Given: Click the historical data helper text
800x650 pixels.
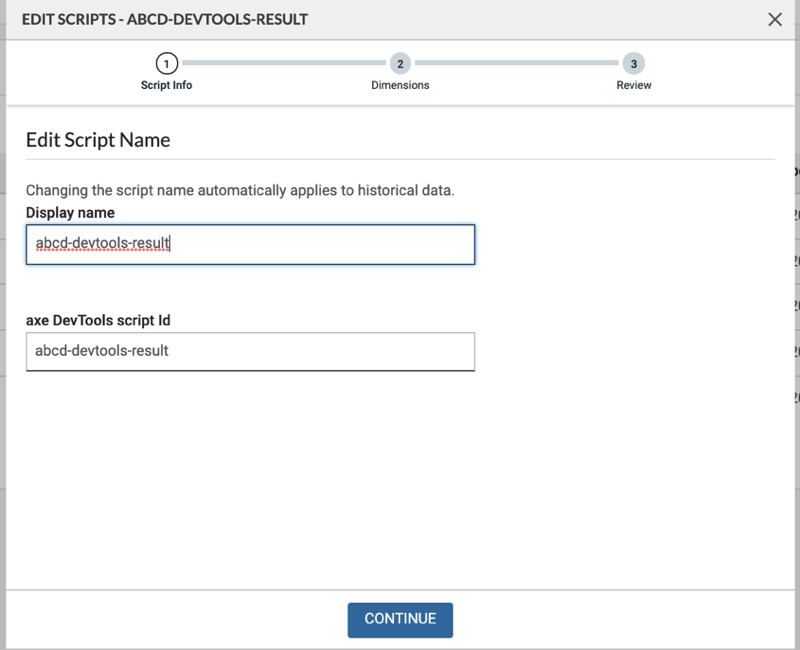Looking at the screenshot, I should [x=240, y=190].
